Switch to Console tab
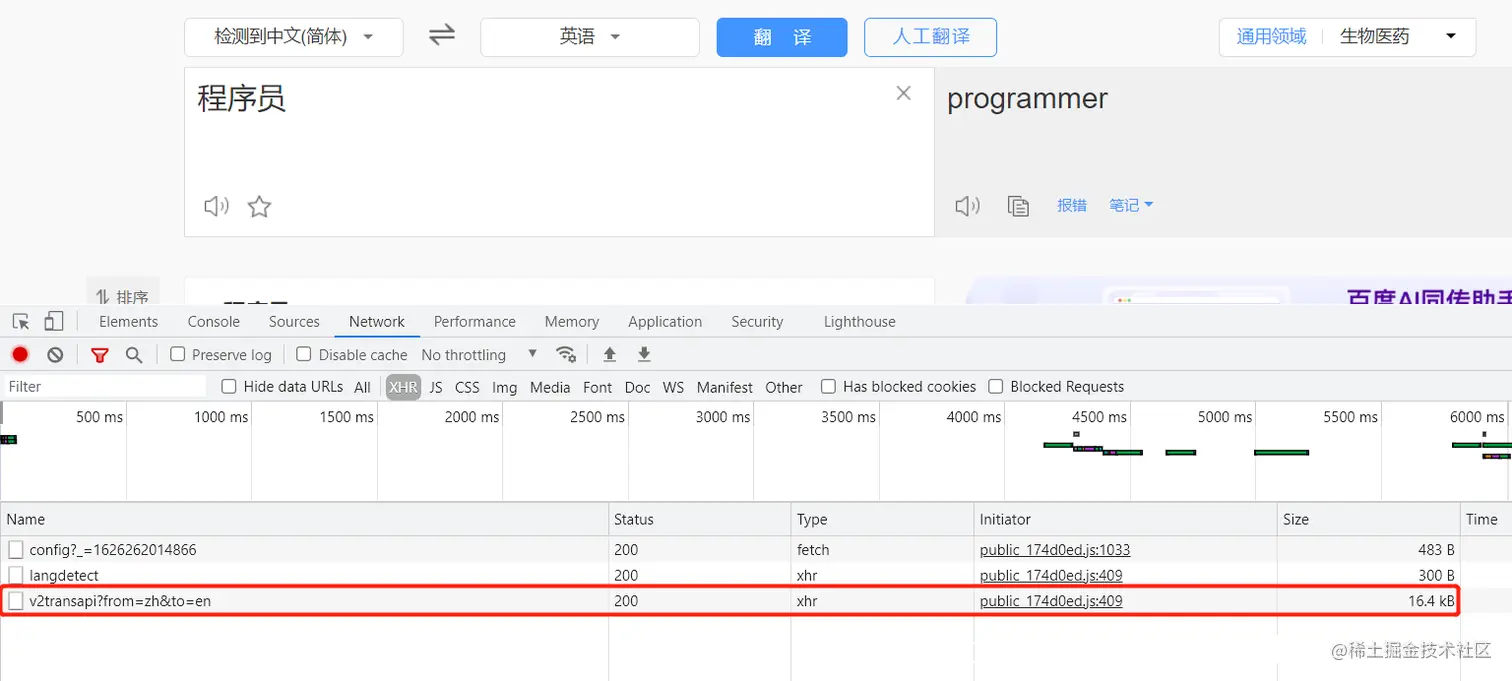The image size is (1512, 681). pos(213,322)
